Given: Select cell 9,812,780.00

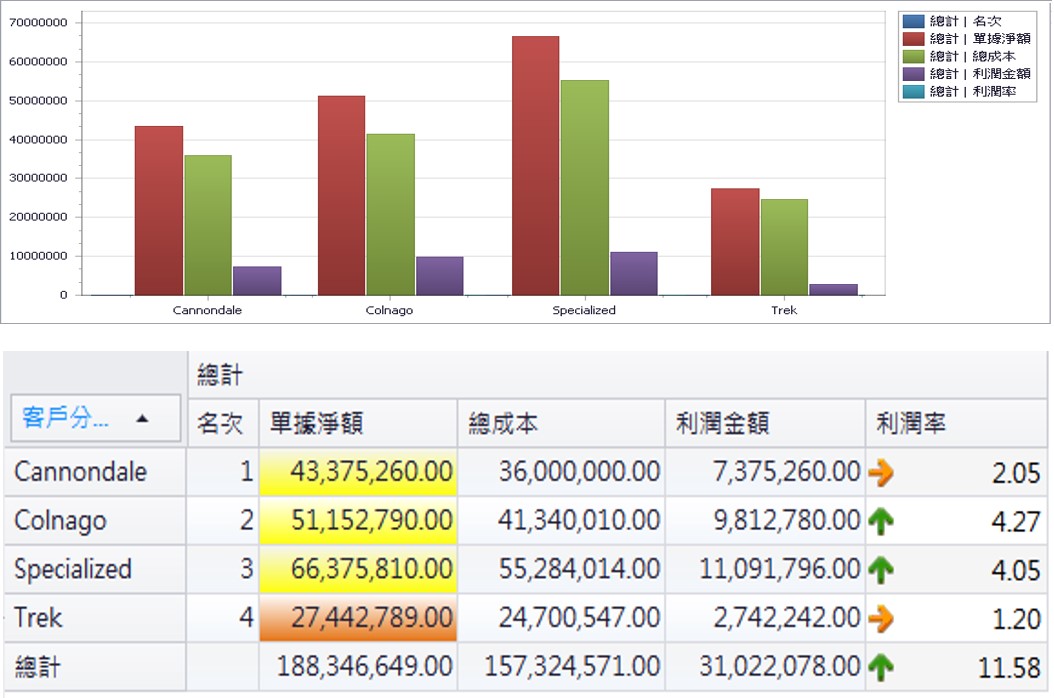Looking at the screenshot, I should point(765,520).
